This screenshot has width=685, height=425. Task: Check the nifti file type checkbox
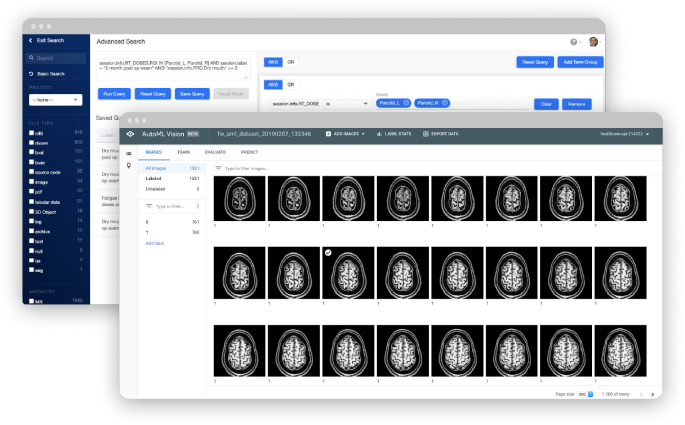[30, 133]
